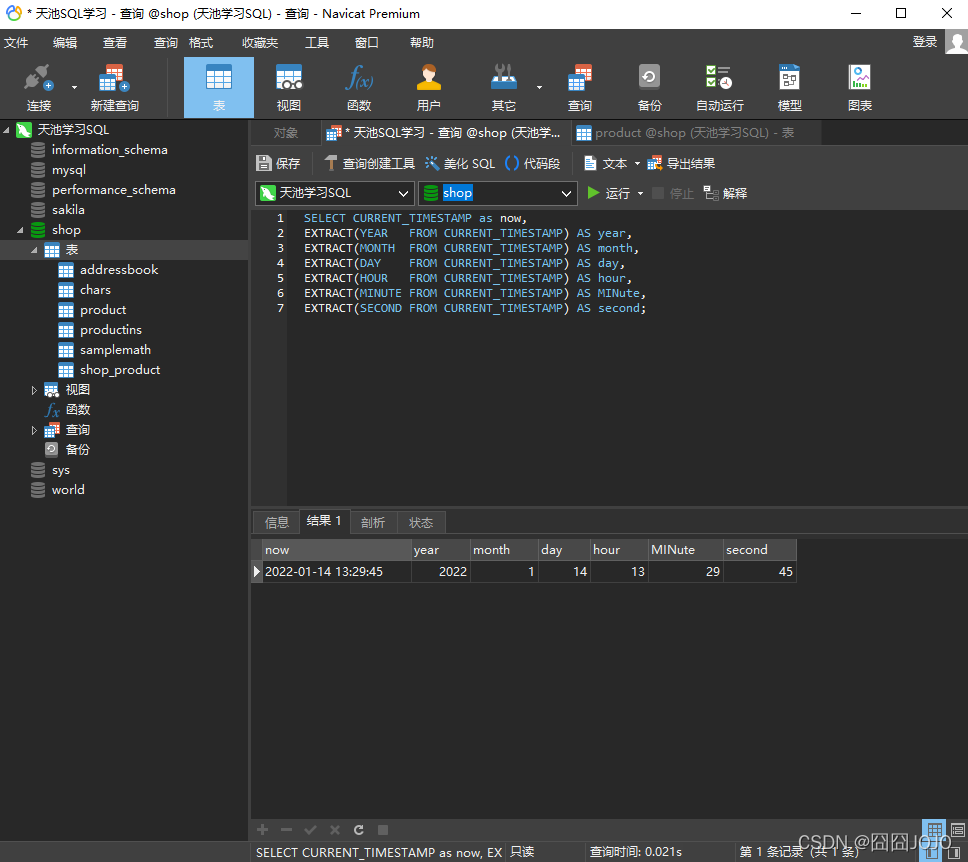The image size is (968, 862).
Task: Collapse the 表 tables node
Action: 34,250
